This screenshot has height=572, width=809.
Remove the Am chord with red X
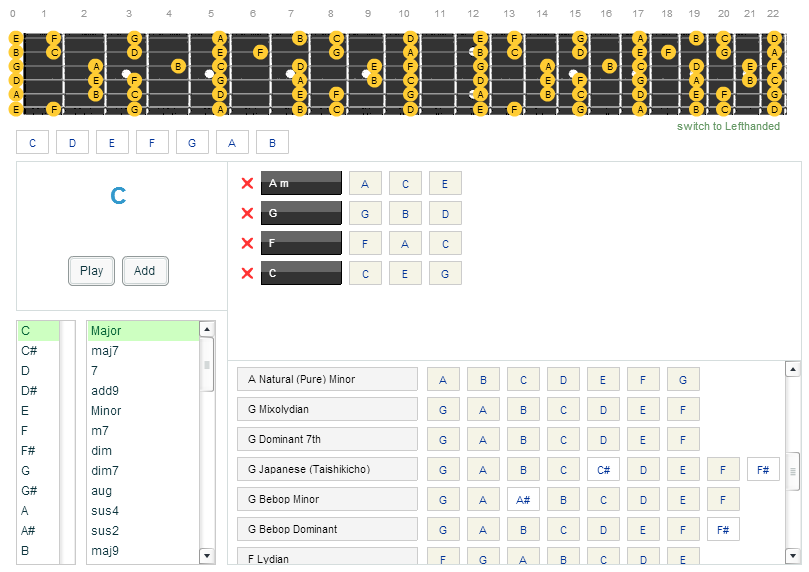[247, 183]
